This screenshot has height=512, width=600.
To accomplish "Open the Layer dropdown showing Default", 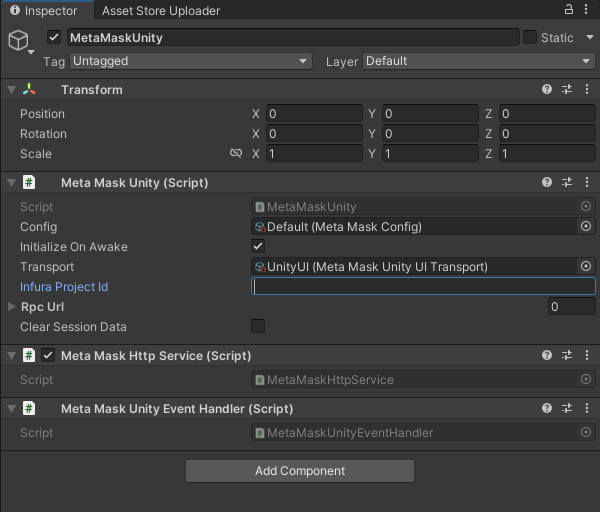I will click(x=479, y=61).
